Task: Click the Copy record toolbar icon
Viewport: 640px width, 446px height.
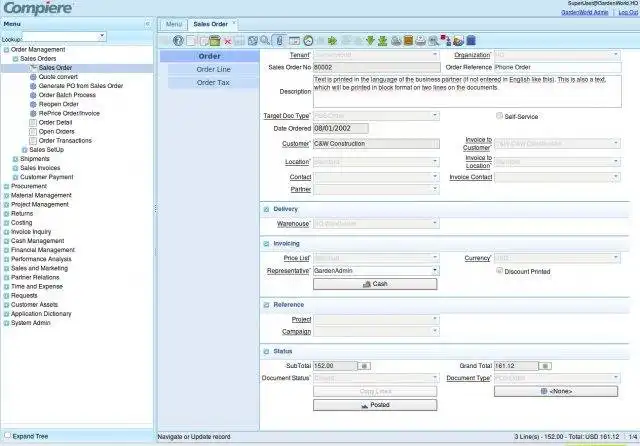Action: [x=203, y=40]
